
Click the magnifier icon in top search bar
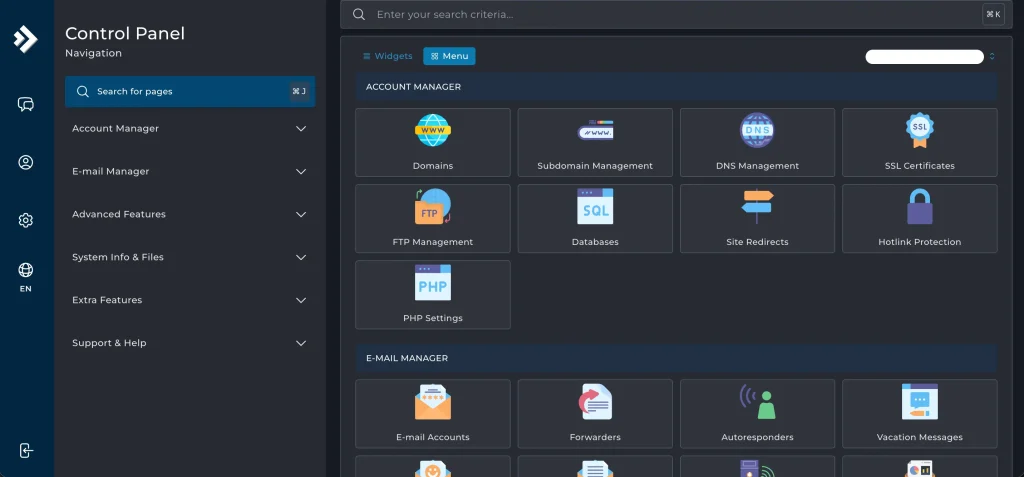[359, 14]
